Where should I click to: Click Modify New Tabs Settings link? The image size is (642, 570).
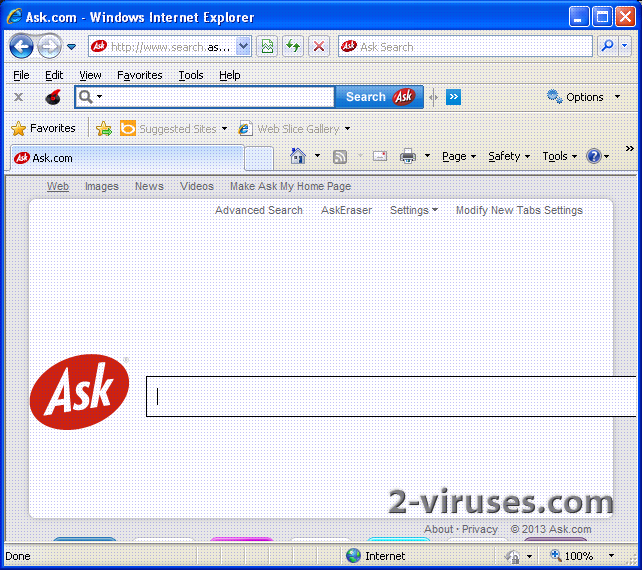coord(519,210)
